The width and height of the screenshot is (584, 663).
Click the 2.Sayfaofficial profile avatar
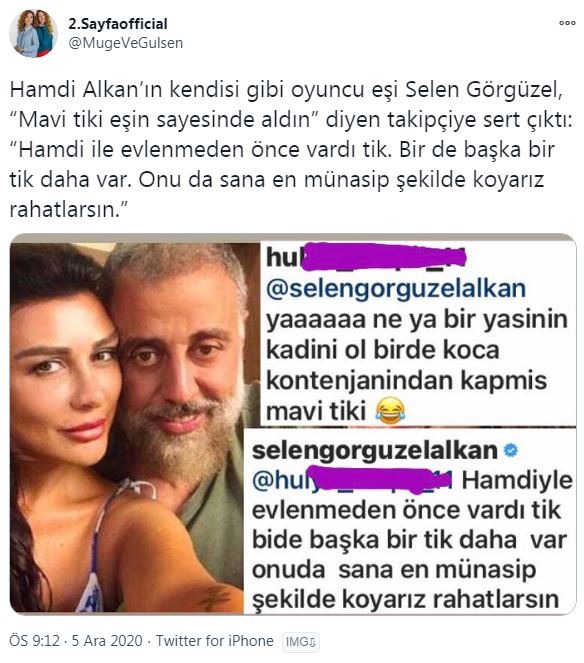[x=33, y=33]
